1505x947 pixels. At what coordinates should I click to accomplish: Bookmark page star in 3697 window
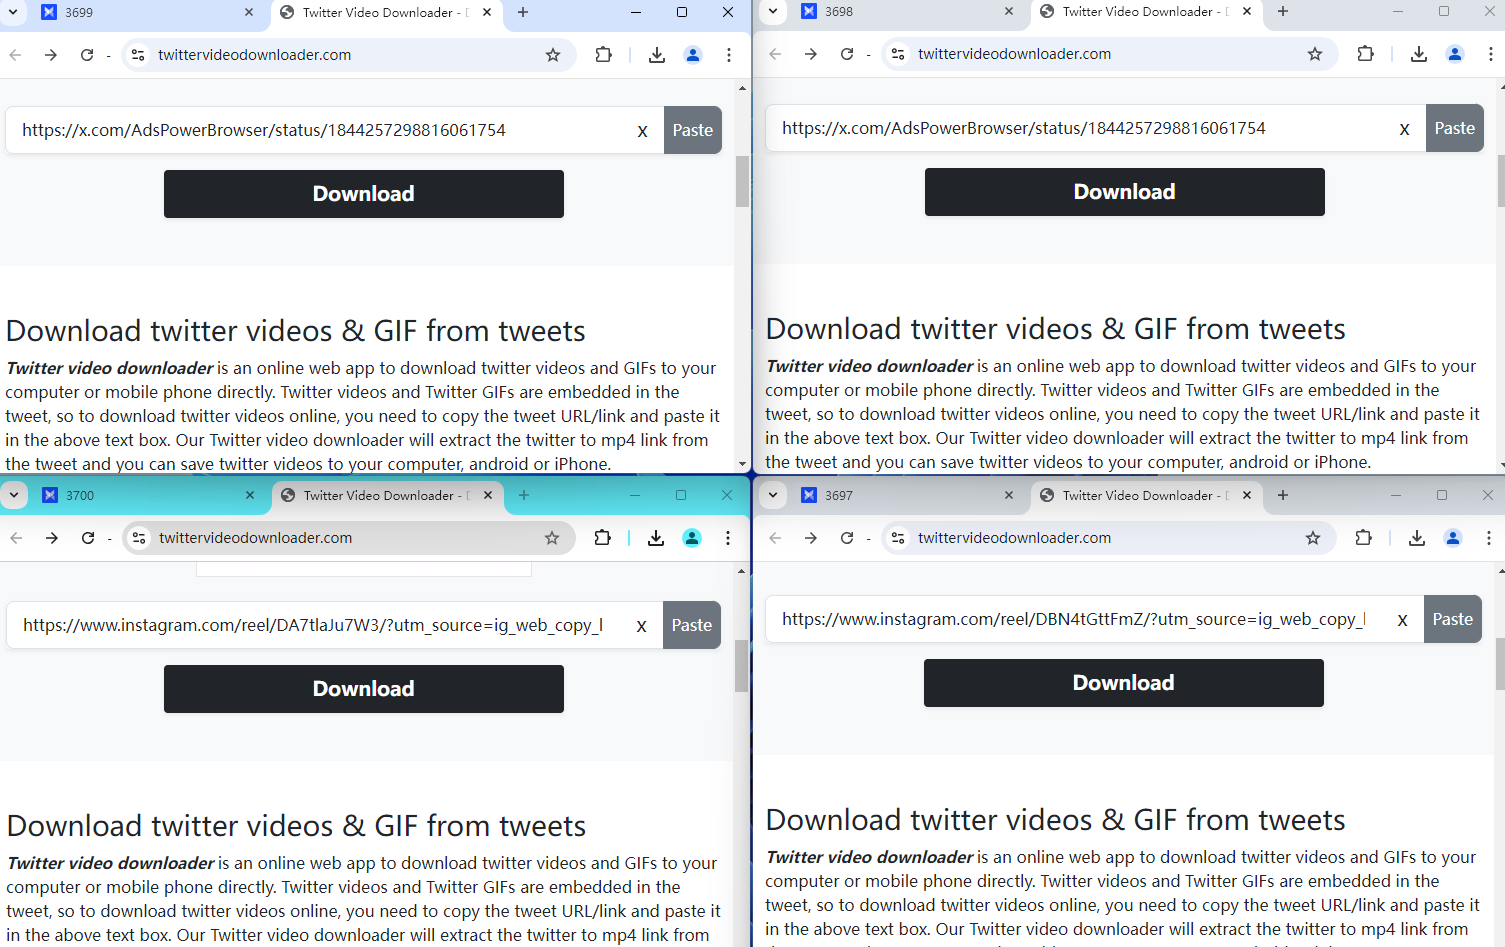[x=1313, y=538]
